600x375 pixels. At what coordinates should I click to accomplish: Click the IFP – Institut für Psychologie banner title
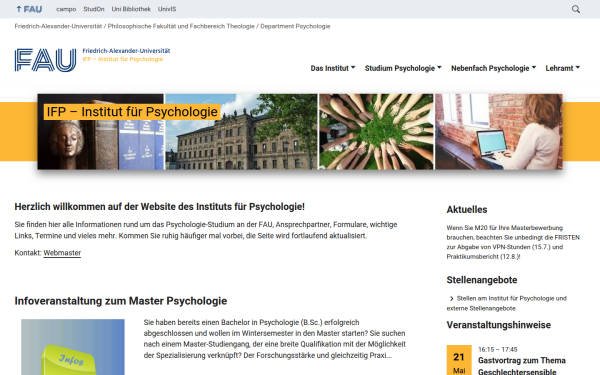tap(132, 112)
